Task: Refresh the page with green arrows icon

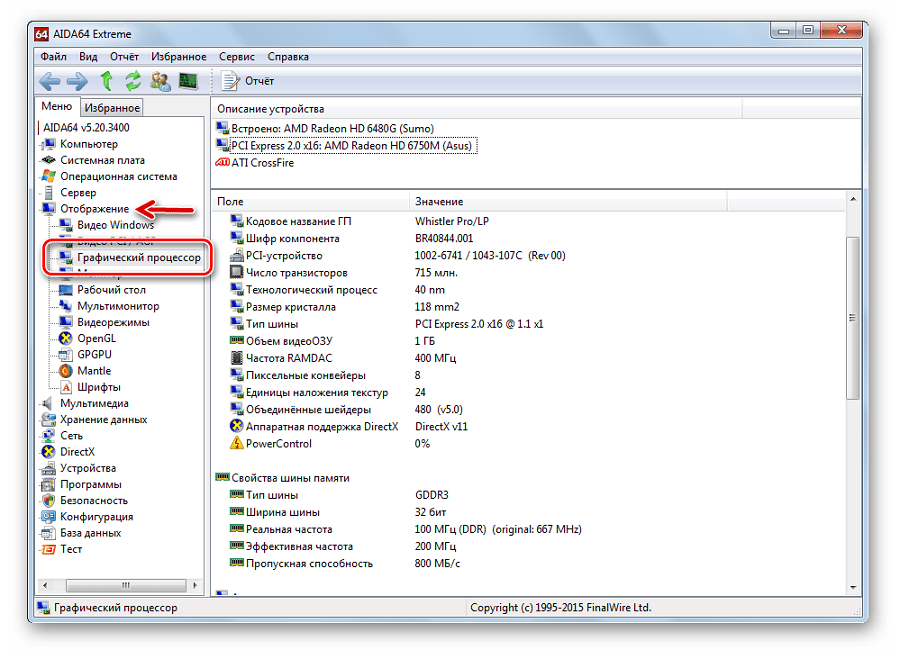Action: [x=132, y=81]
